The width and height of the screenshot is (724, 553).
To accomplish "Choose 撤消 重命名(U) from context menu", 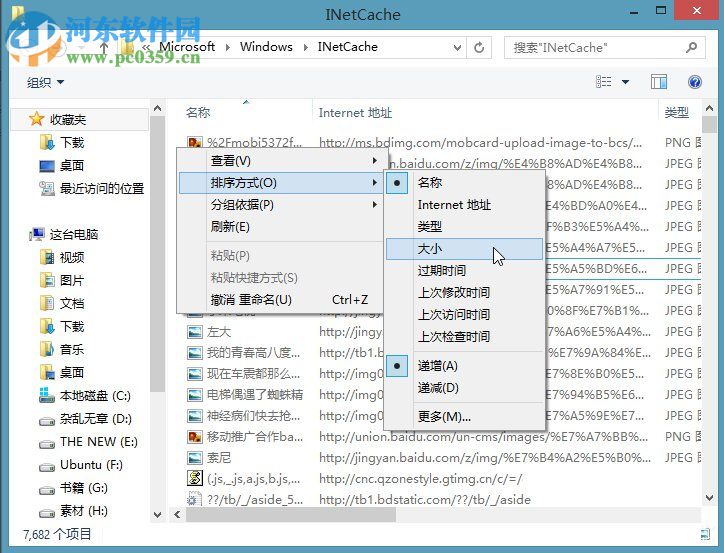I will click(x=283, y=300).
